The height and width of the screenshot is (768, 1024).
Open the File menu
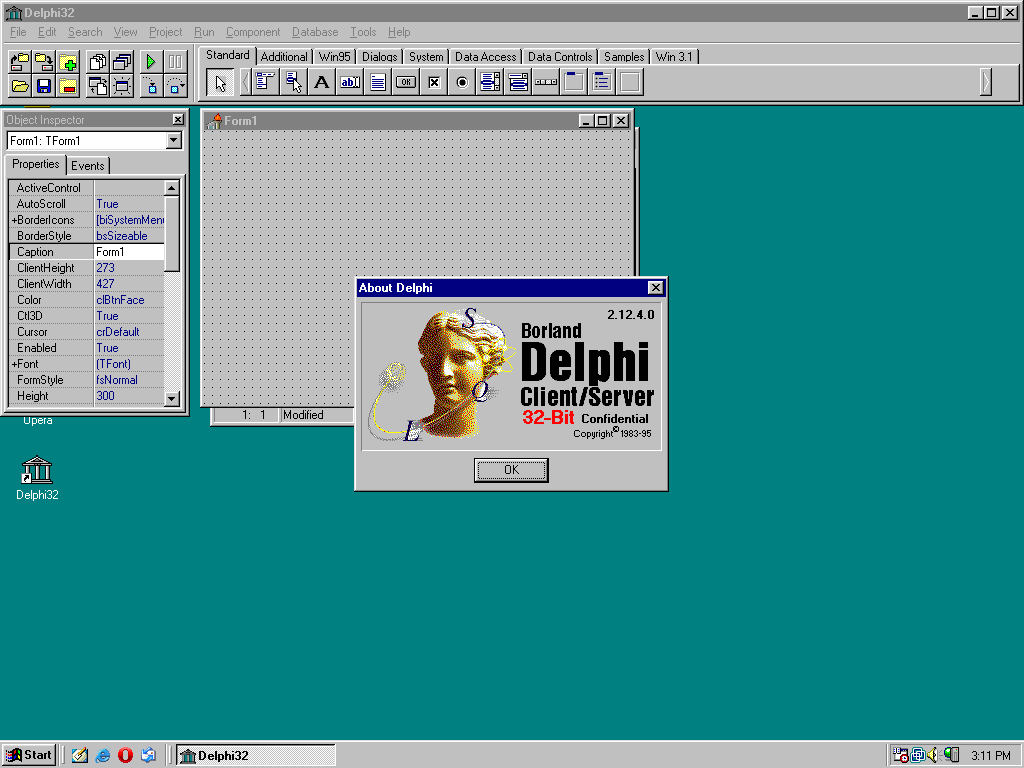point(18,32)
